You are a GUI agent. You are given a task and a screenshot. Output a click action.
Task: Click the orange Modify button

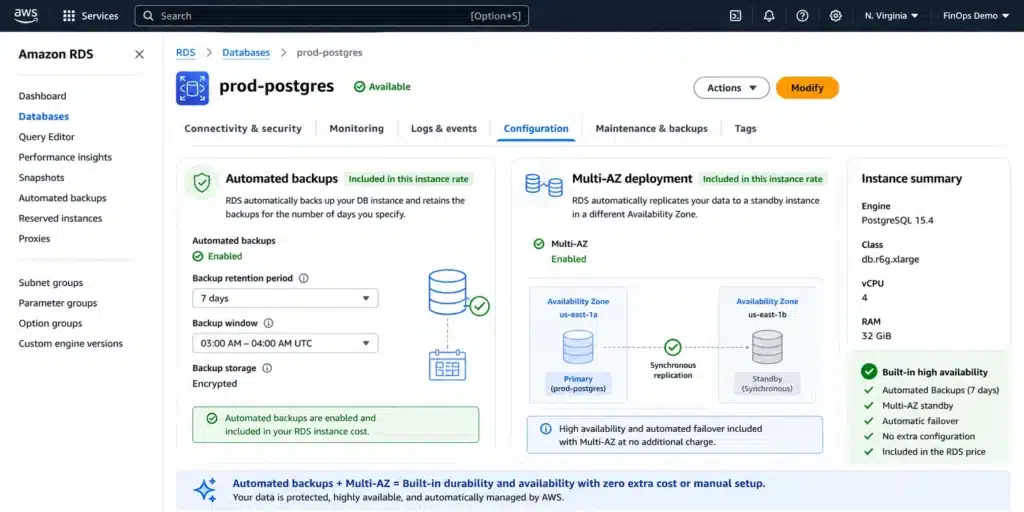click(x=807, y=88)
